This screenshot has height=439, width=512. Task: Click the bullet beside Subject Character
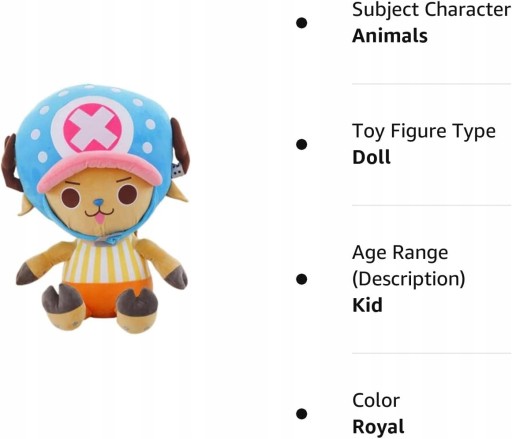pyautogui.click(x=302, y=23)
